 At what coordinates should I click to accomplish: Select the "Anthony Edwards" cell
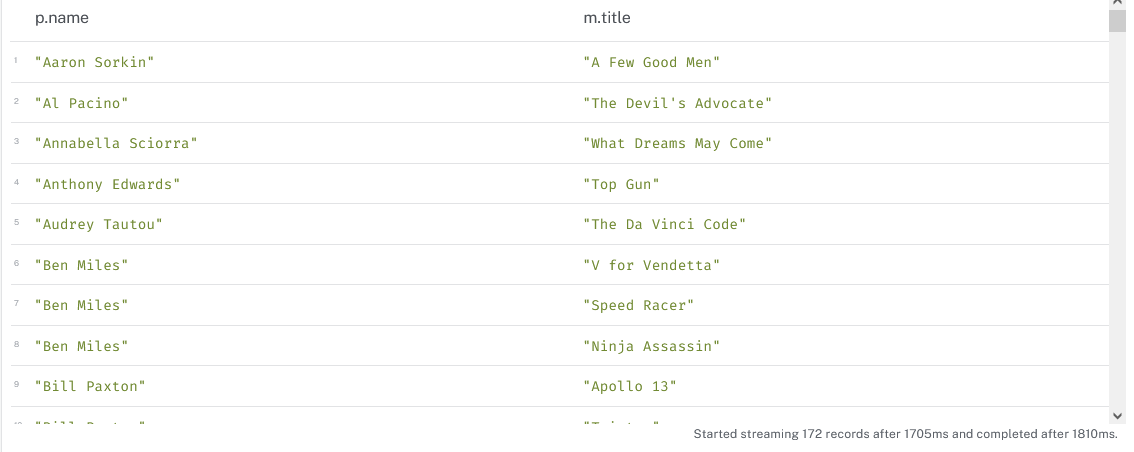point(107,184)
